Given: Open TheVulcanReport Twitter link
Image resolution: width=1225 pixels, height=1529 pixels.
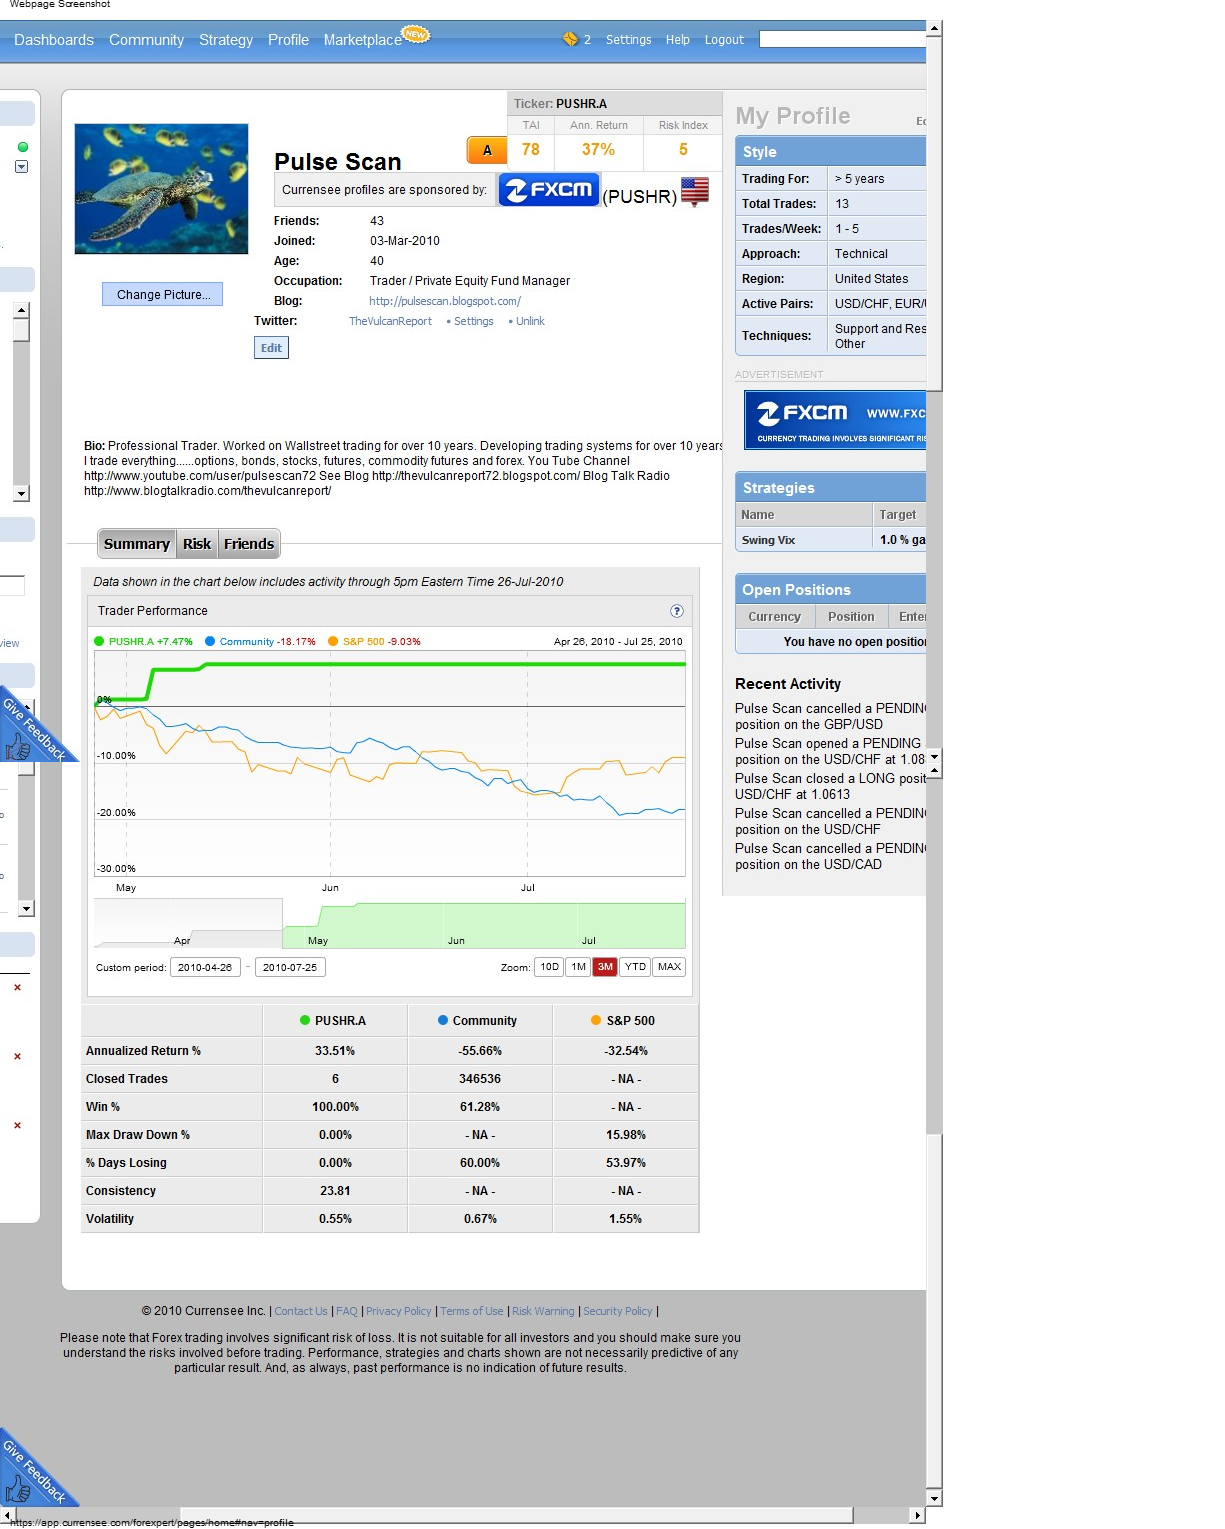Looking at the screenshot, I should point(390,321).
